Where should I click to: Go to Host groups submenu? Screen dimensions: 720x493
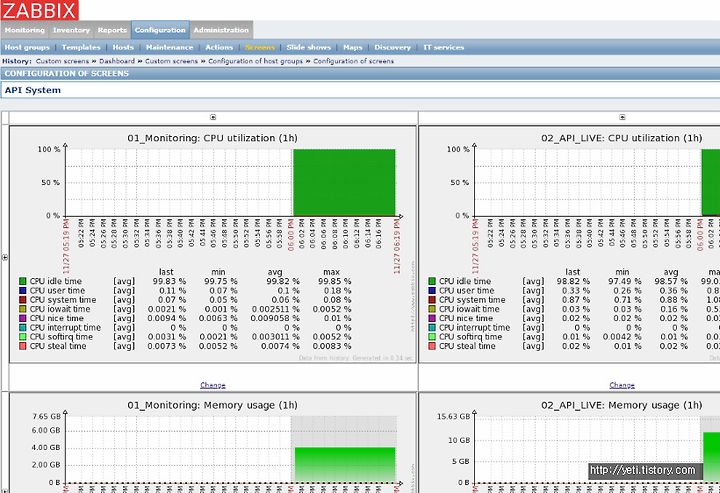27,47
